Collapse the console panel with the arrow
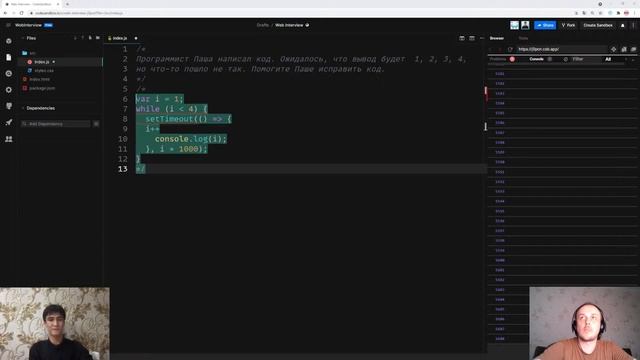640x360 pixels. pos(633,59)
